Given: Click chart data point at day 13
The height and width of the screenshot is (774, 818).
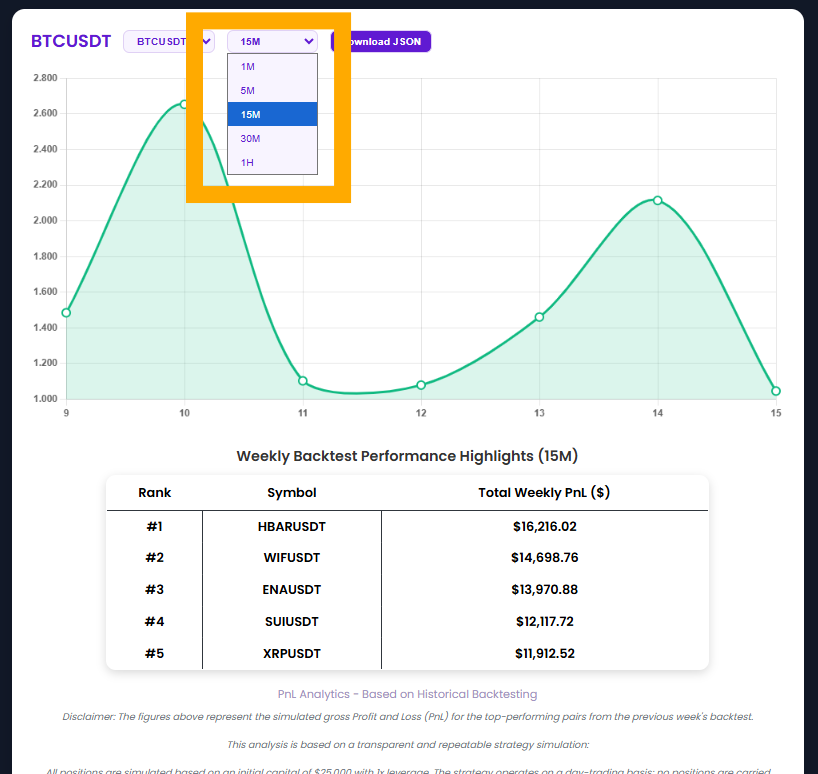Looking at the screenshot, I should (539, 317).
